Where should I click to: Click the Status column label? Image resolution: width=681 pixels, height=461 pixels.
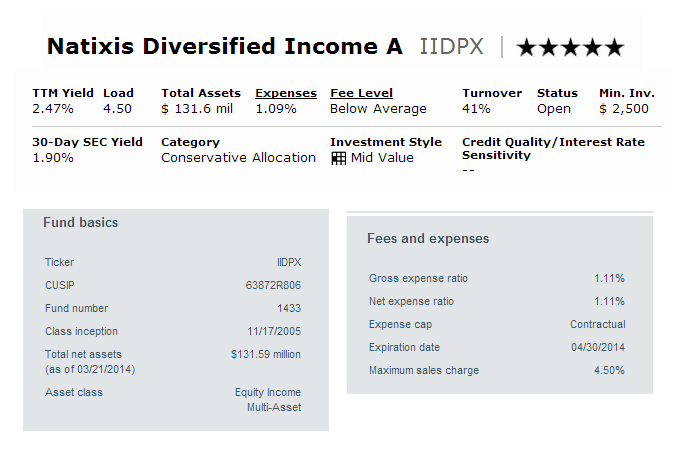(x=557, y=93)
